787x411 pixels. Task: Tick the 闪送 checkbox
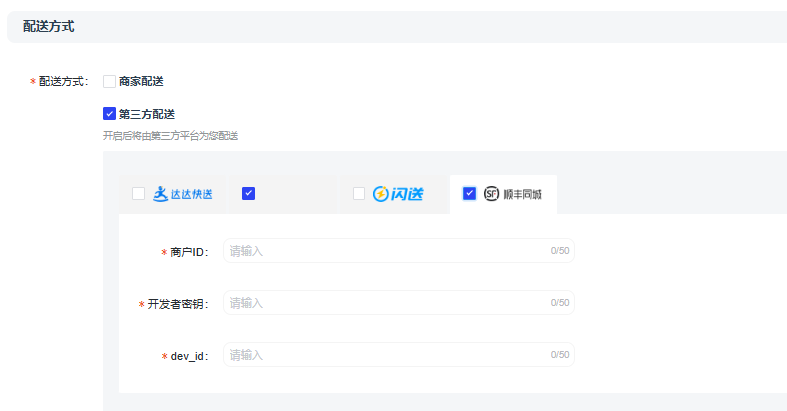359,194
